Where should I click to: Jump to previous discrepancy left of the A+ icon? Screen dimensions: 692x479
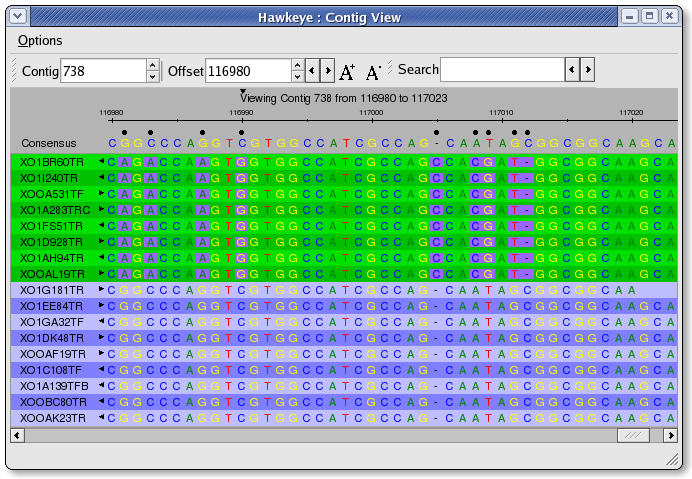[x=312, y=71]
